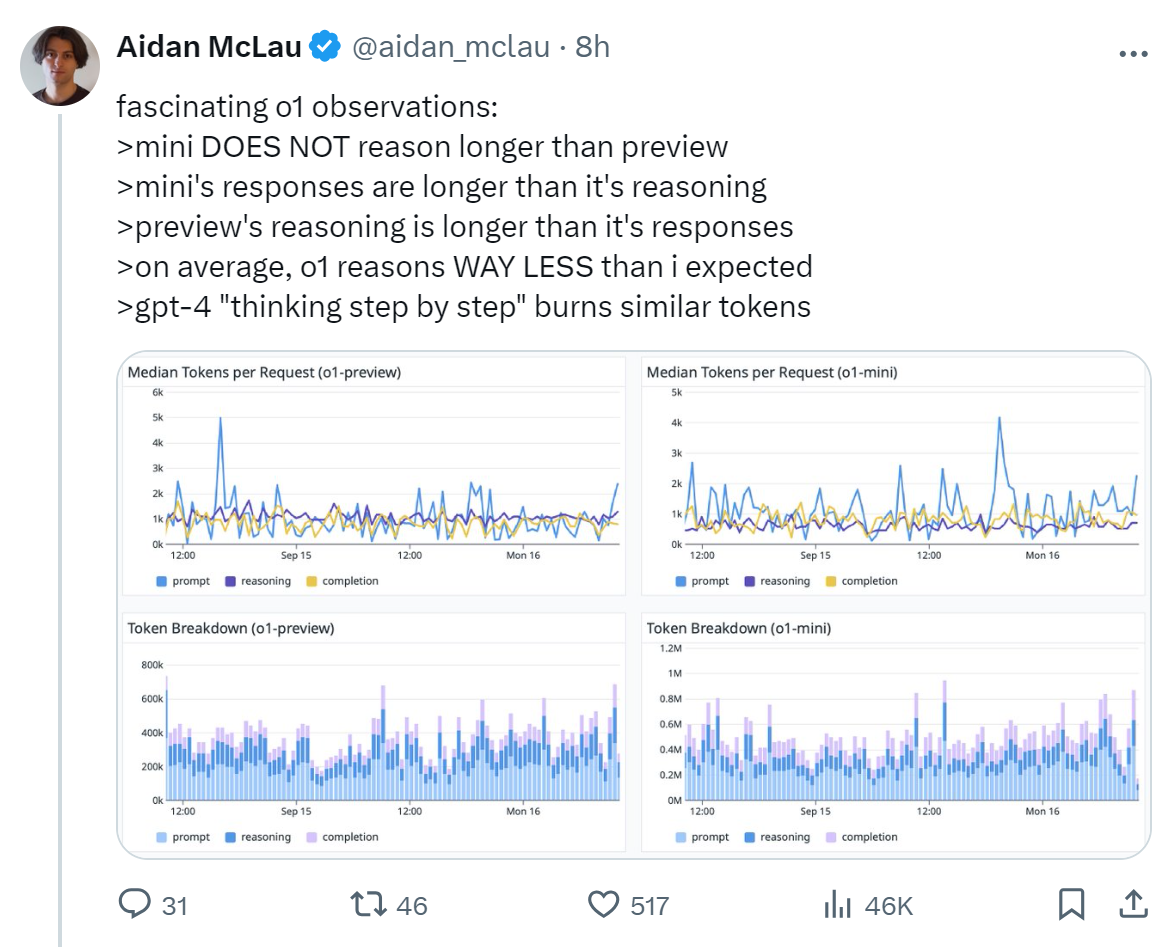Bookmark this tweet
The width and height of the screenshot is (1175, 947).
1071,905
